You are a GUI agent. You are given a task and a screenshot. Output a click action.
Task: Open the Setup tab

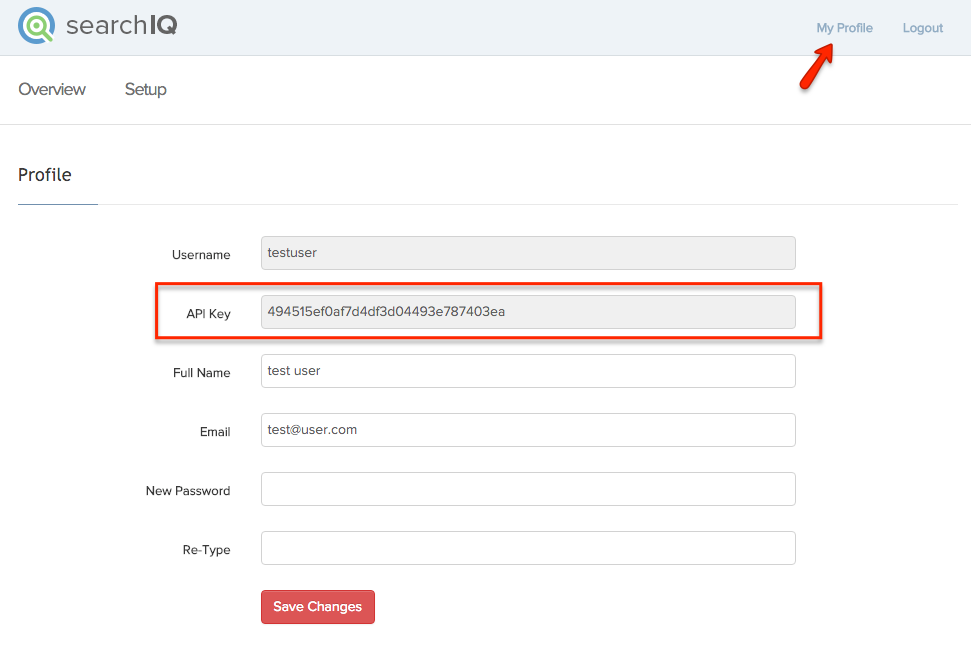pos(146,89)
